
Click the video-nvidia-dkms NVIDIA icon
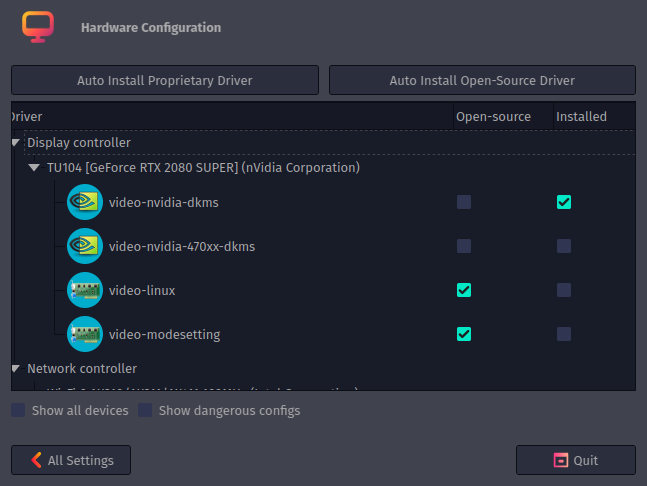(x=85, y=202)
